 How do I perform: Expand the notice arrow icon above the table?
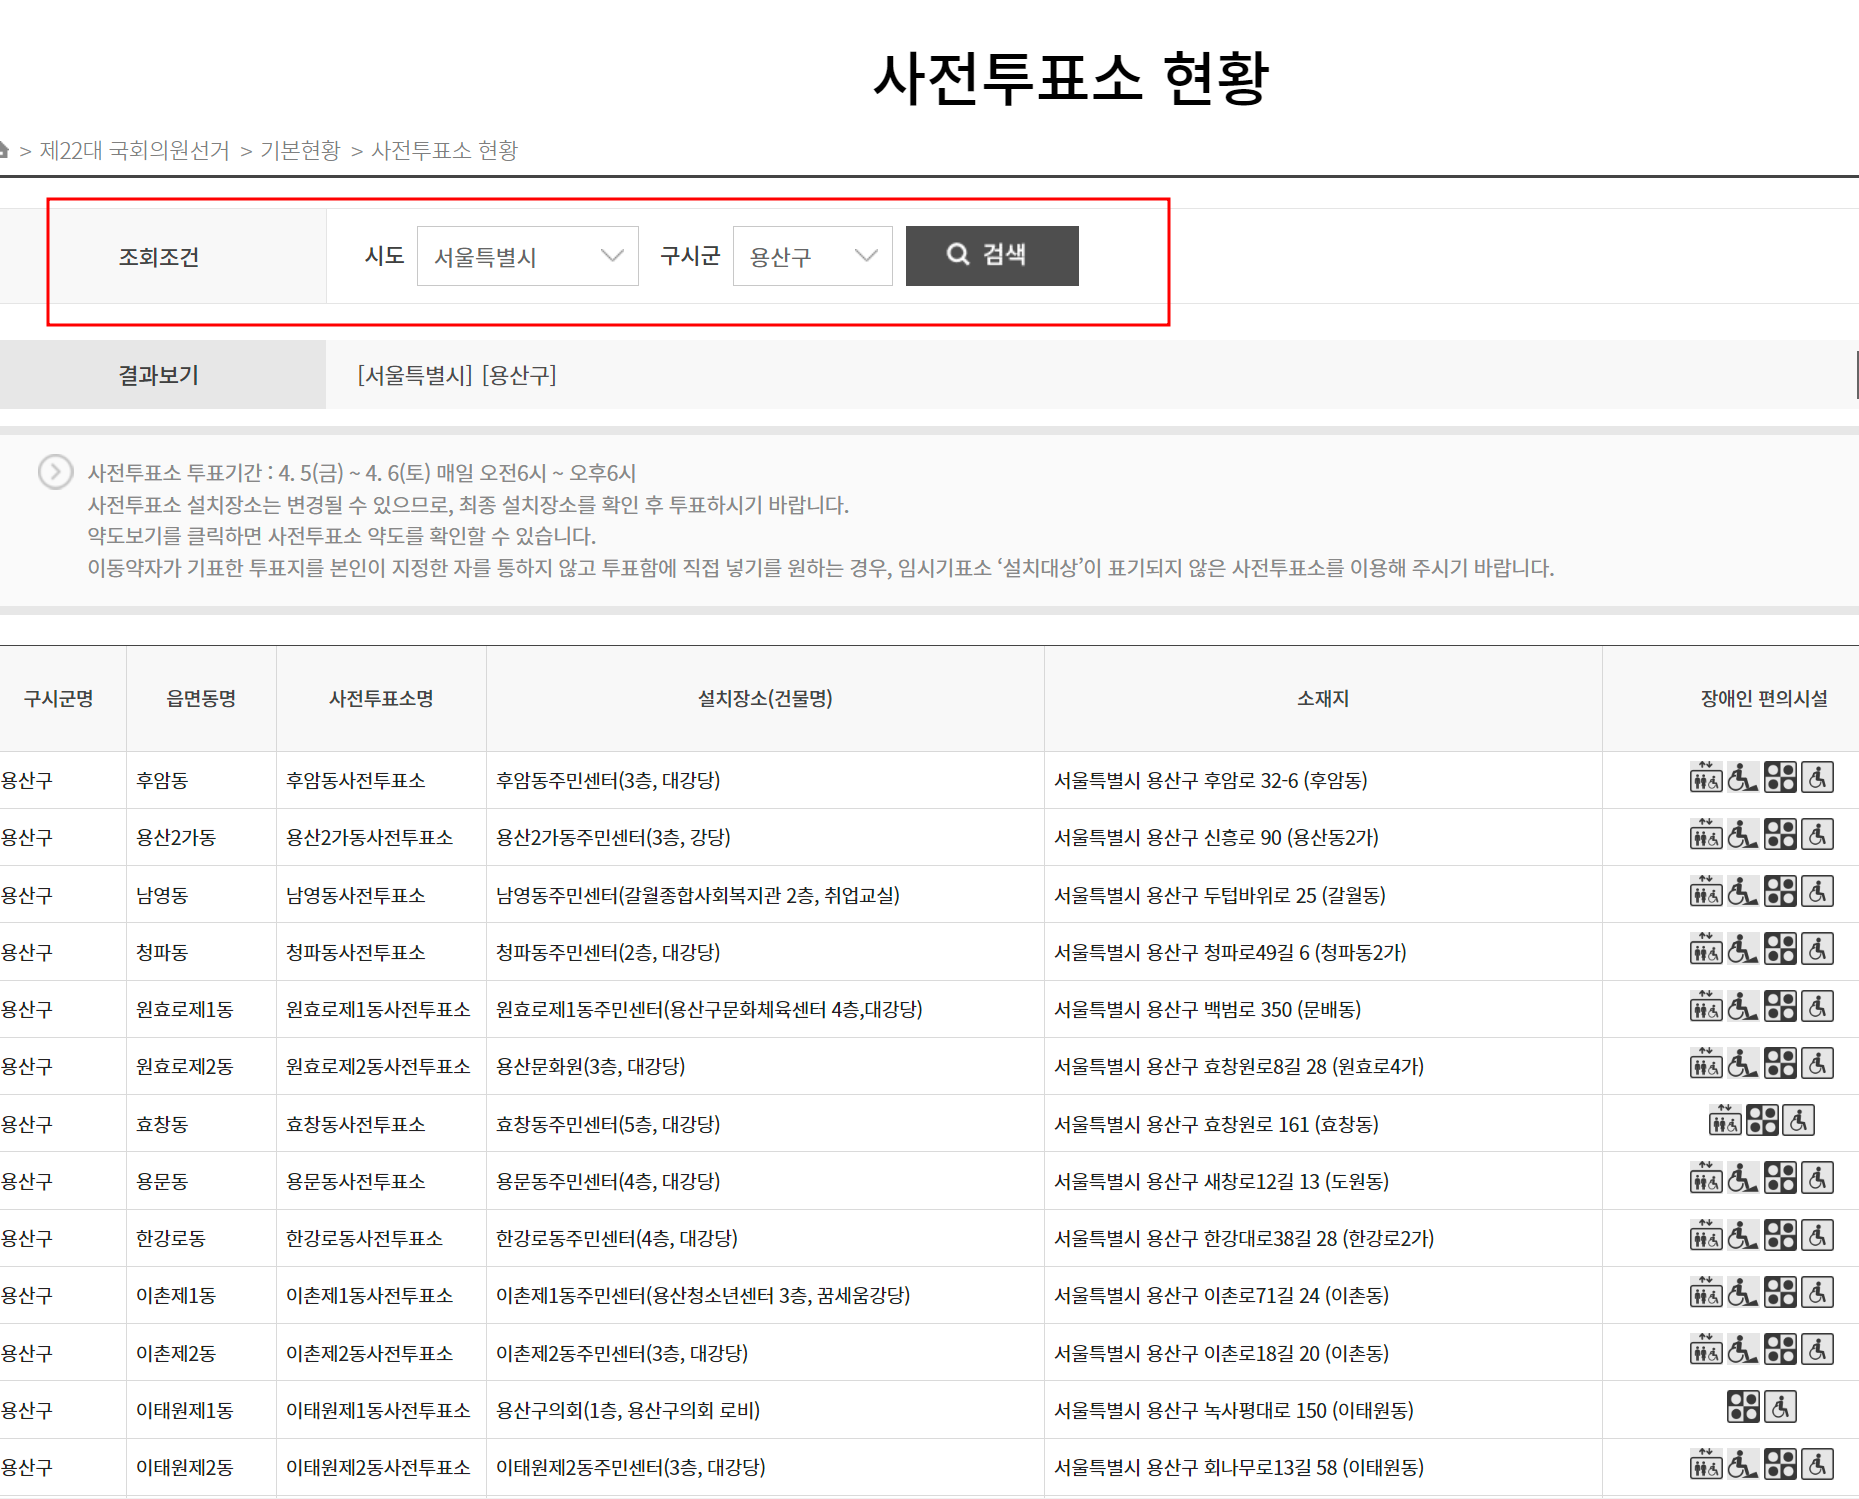coord(56,472)
